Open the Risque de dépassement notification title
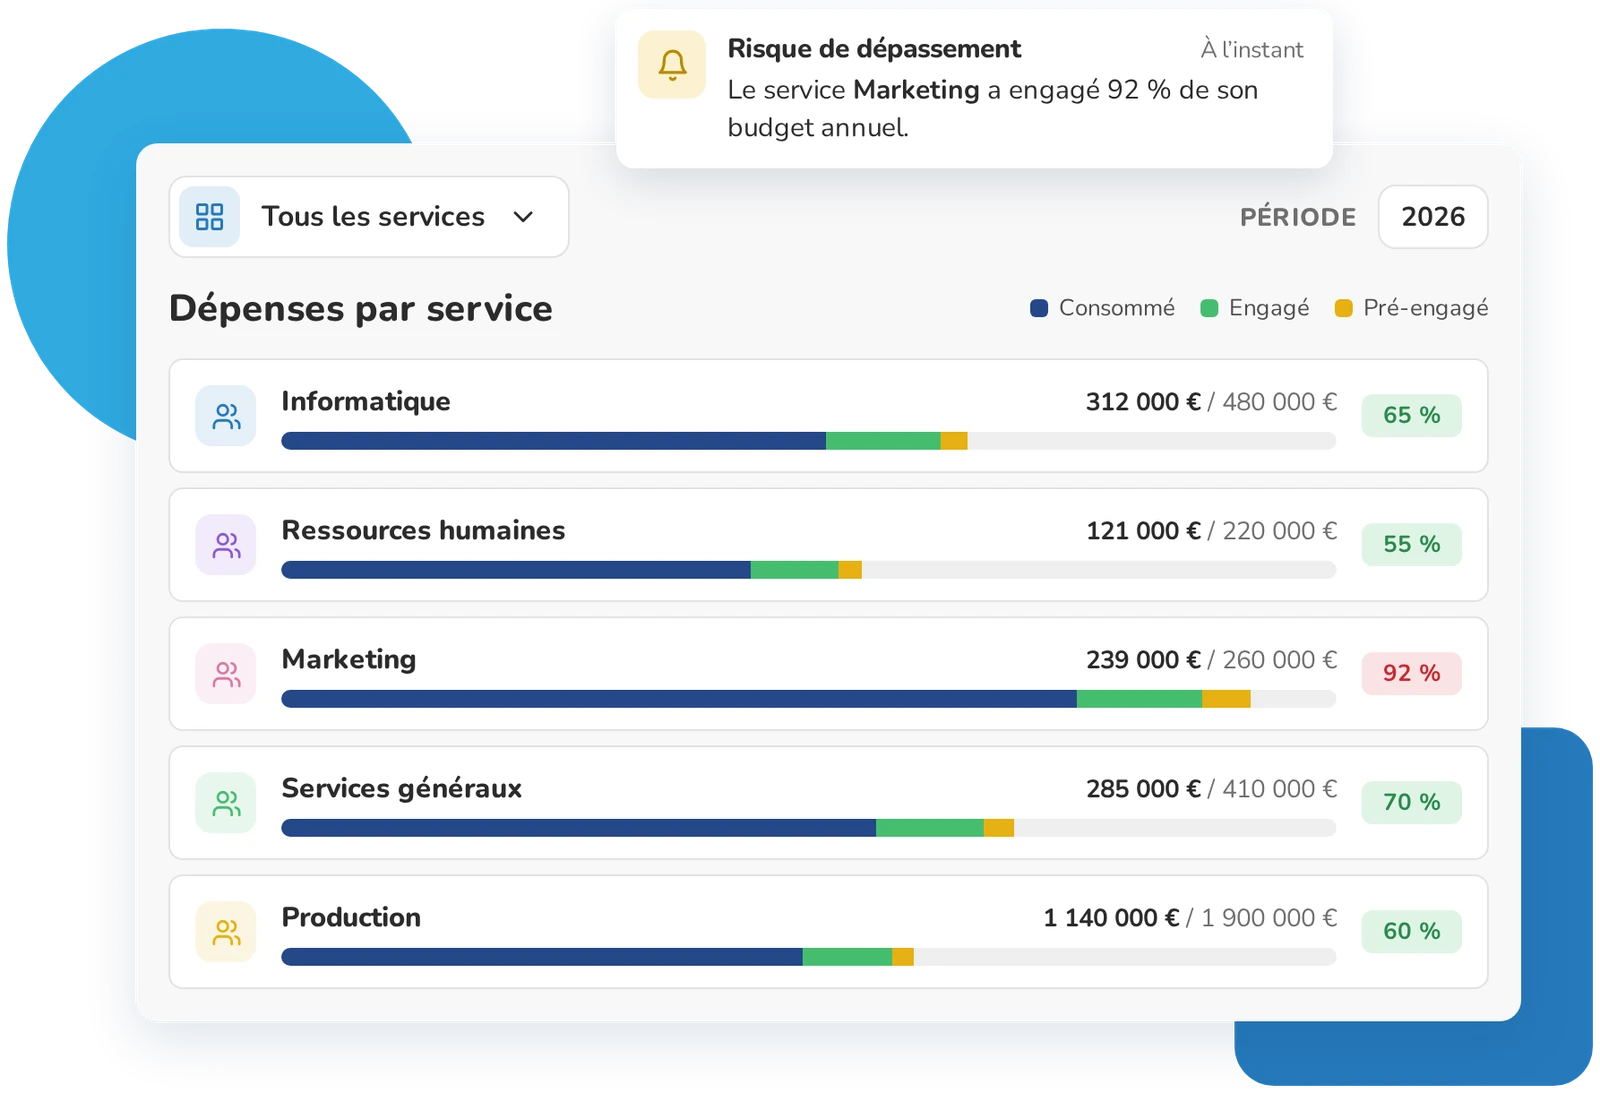 click(x=874, y=49)
